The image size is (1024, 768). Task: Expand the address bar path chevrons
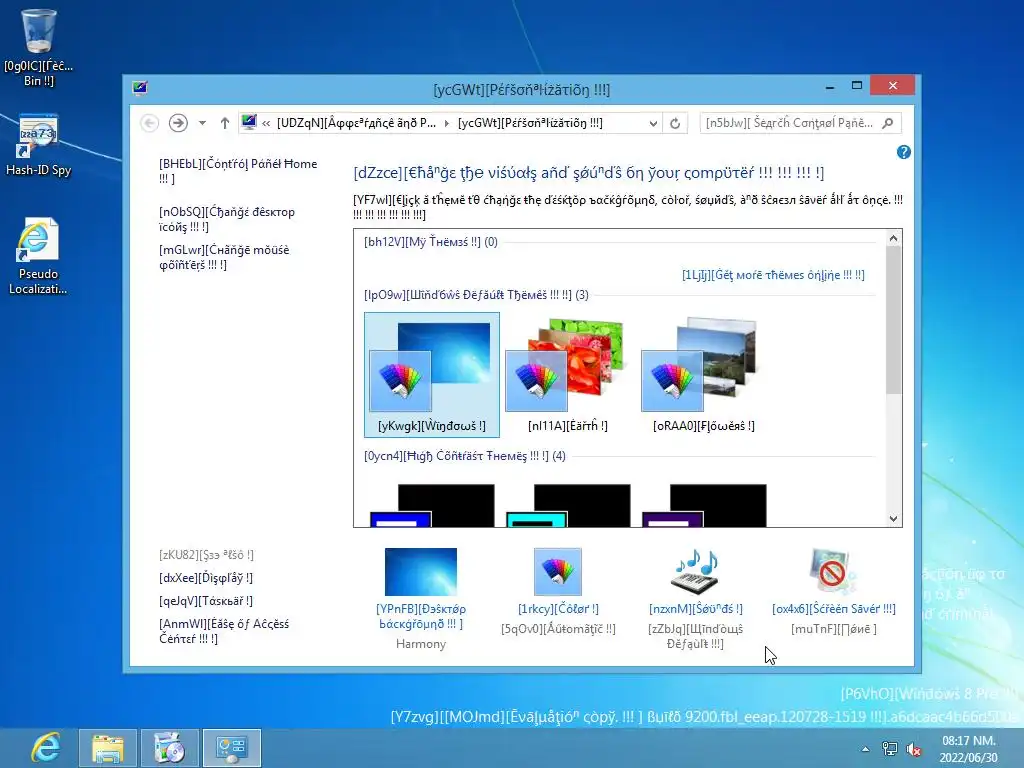(266, 123)
